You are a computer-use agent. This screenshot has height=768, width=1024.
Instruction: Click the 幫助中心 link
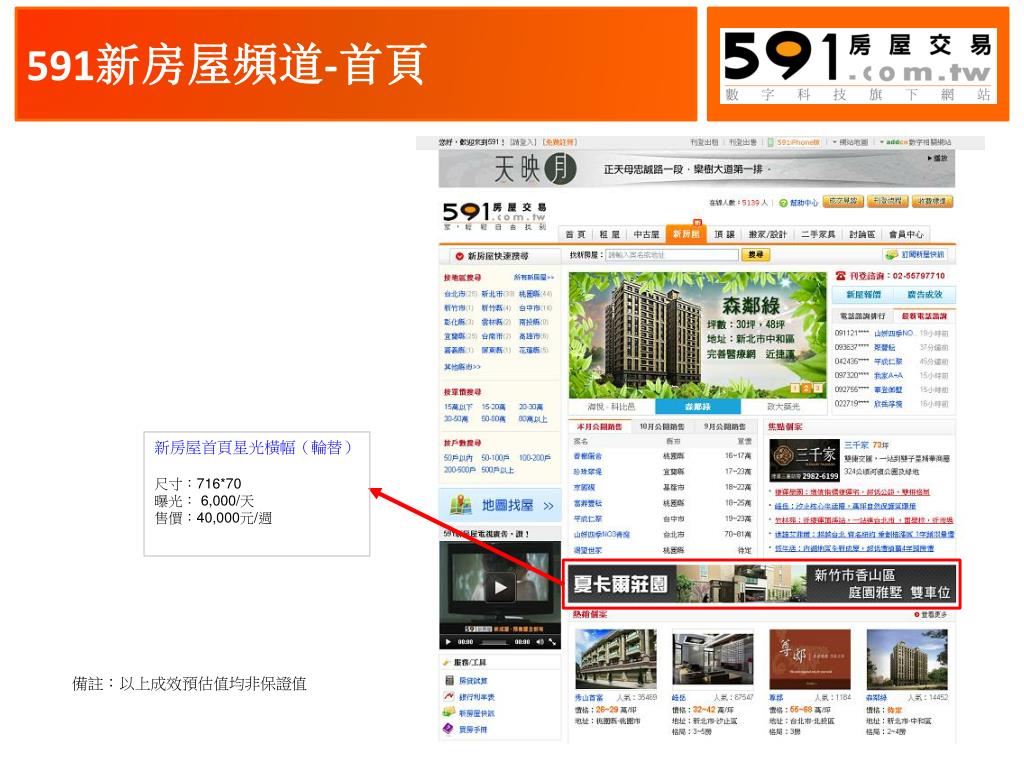[804, 203]
